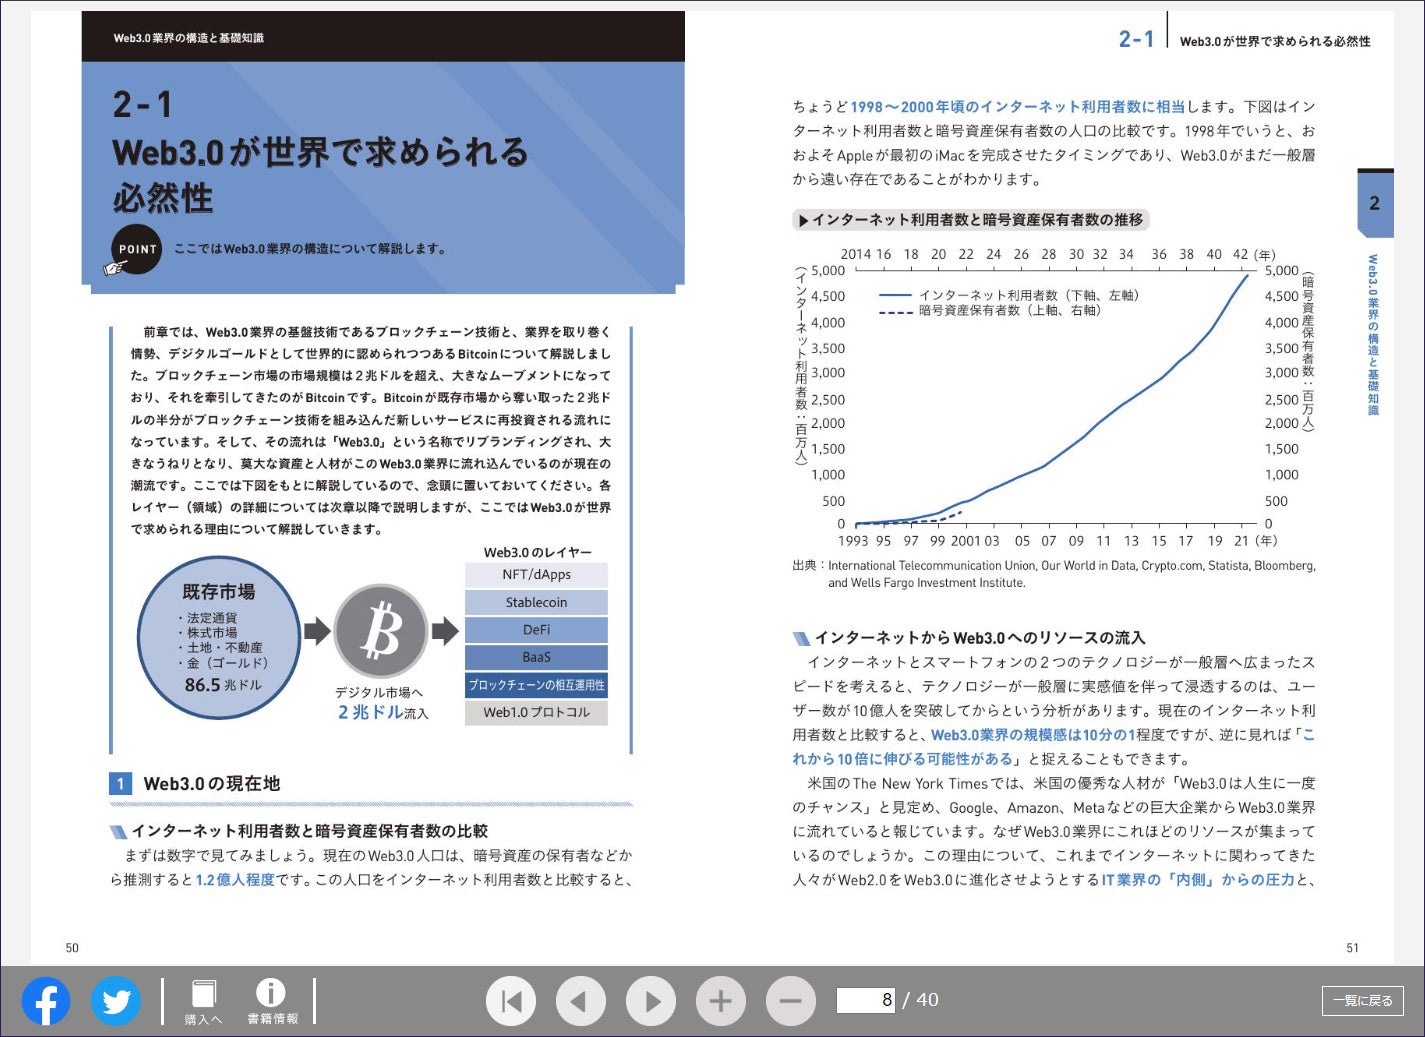Viewport: 1425px width, 1037px height.
Task: Click the "ここではWeb3.0業界の構造について解説します。" point text
Action: point(310,249)
